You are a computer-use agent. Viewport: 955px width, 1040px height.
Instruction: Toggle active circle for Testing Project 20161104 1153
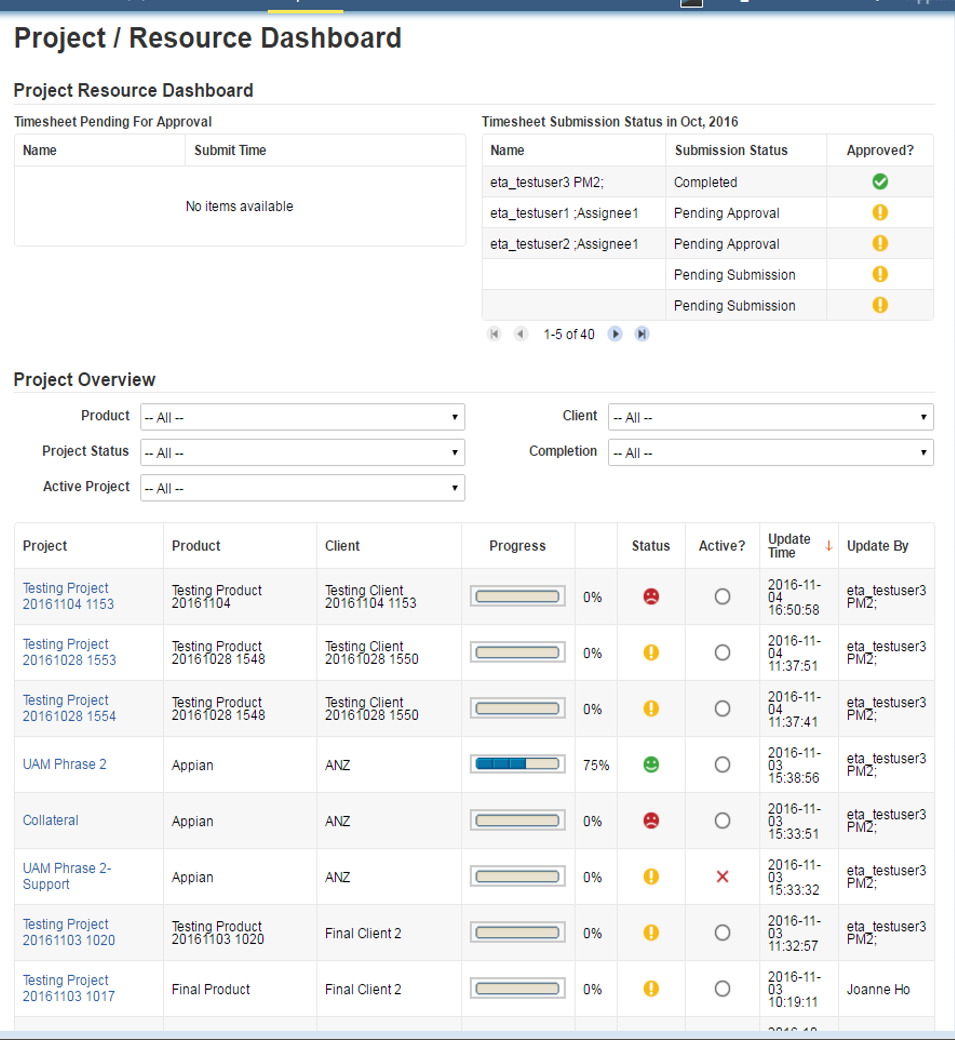[x=722, y=596]
